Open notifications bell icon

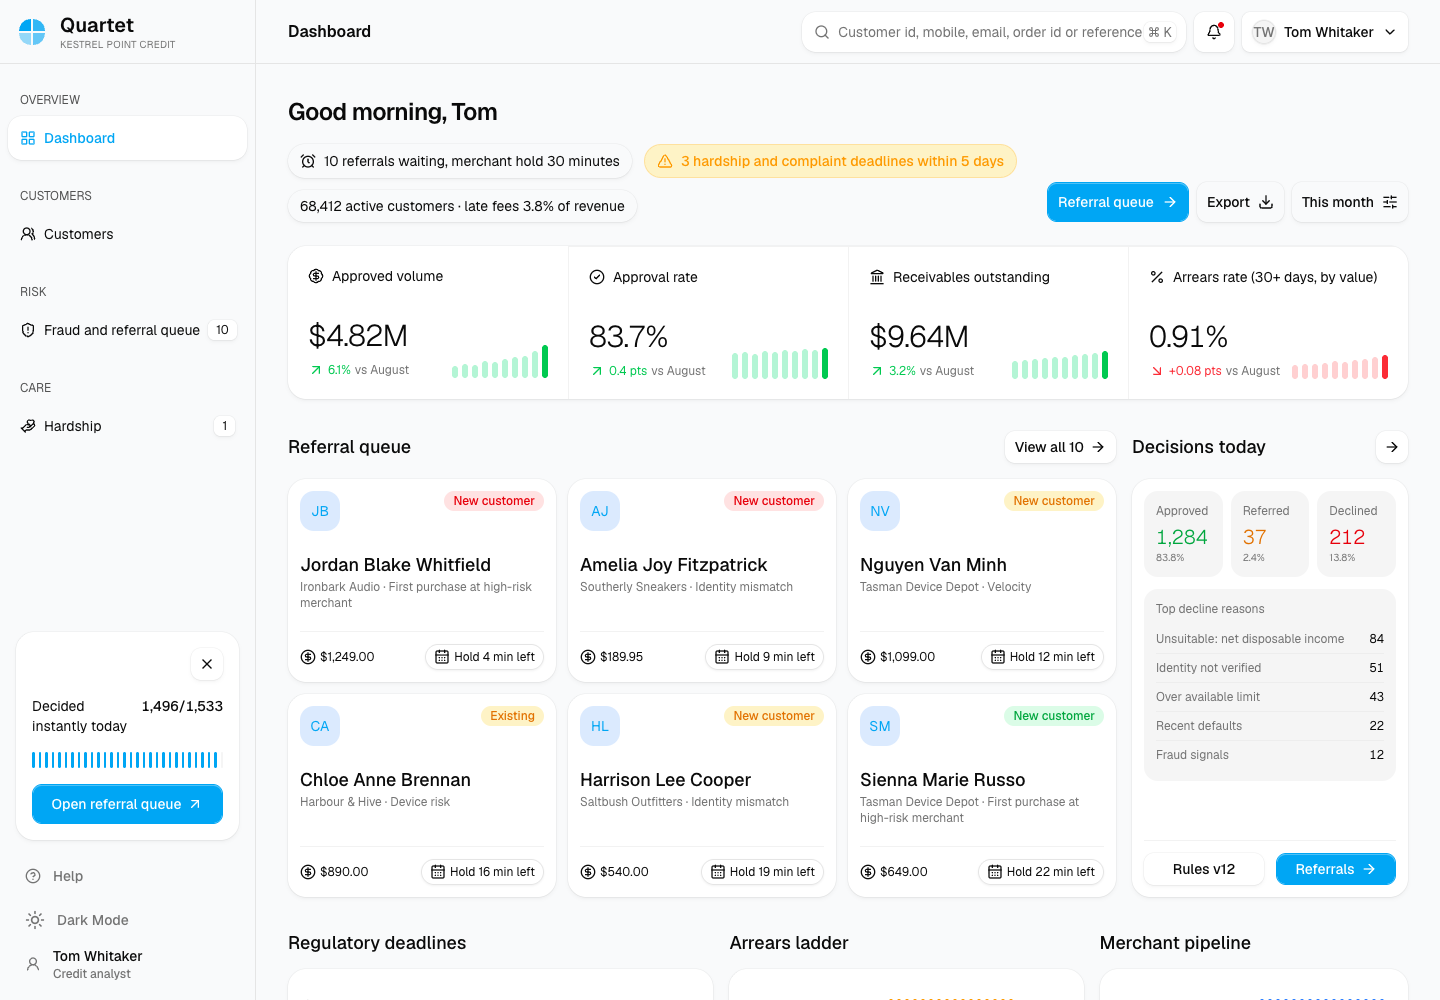[x=1214, y=32]
